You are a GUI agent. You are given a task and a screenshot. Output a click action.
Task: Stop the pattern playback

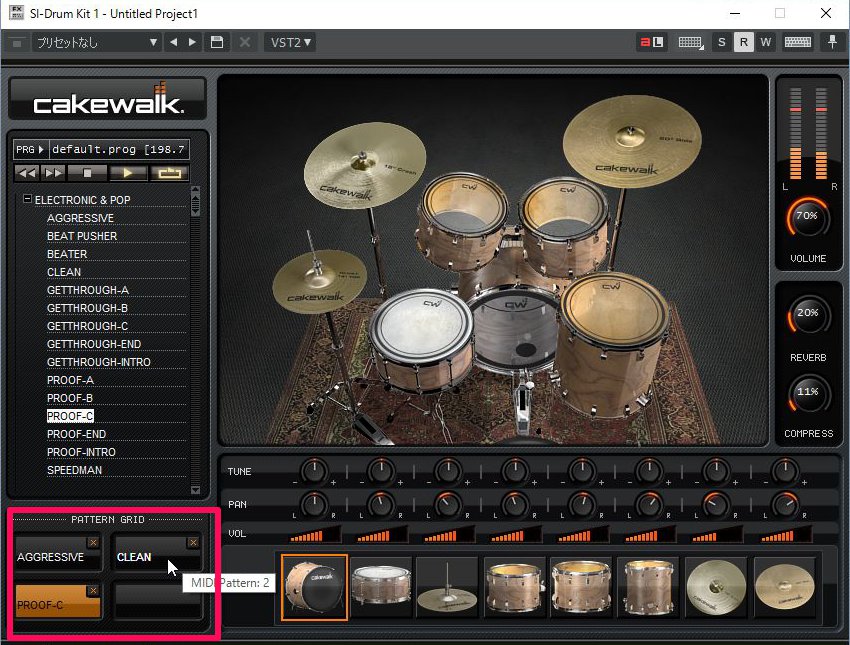87,173
